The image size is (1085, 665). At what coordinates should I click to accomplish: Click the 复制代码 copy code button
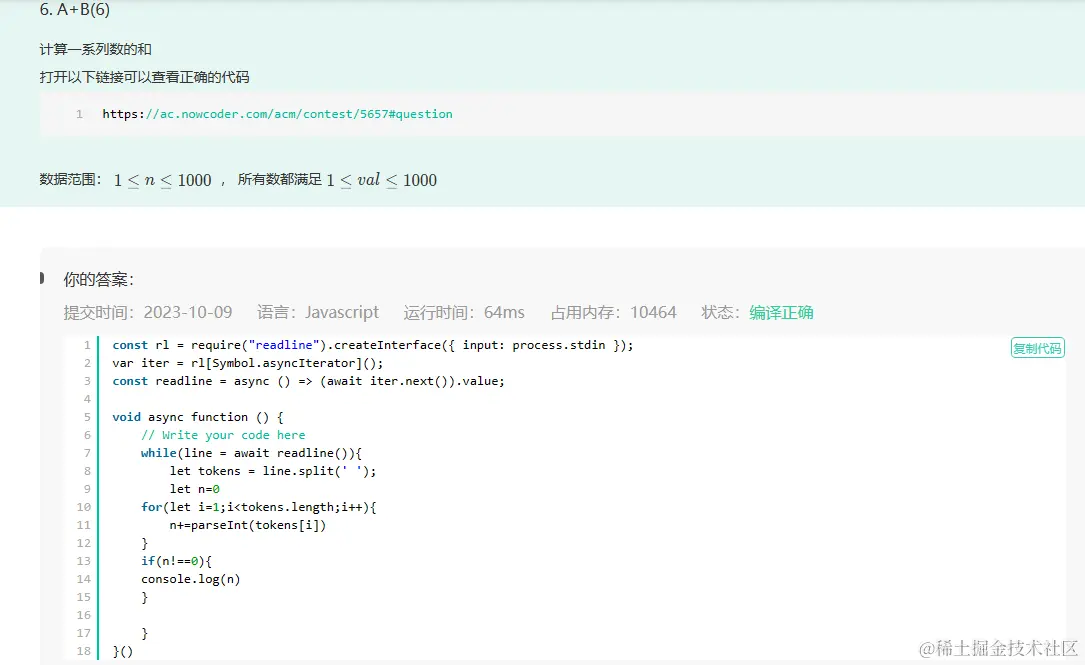[x=1037, y=348]
